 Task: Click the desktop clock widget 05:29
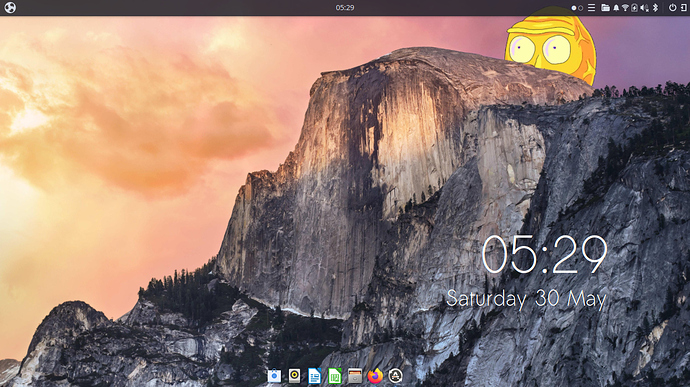[x=544, y=254]
